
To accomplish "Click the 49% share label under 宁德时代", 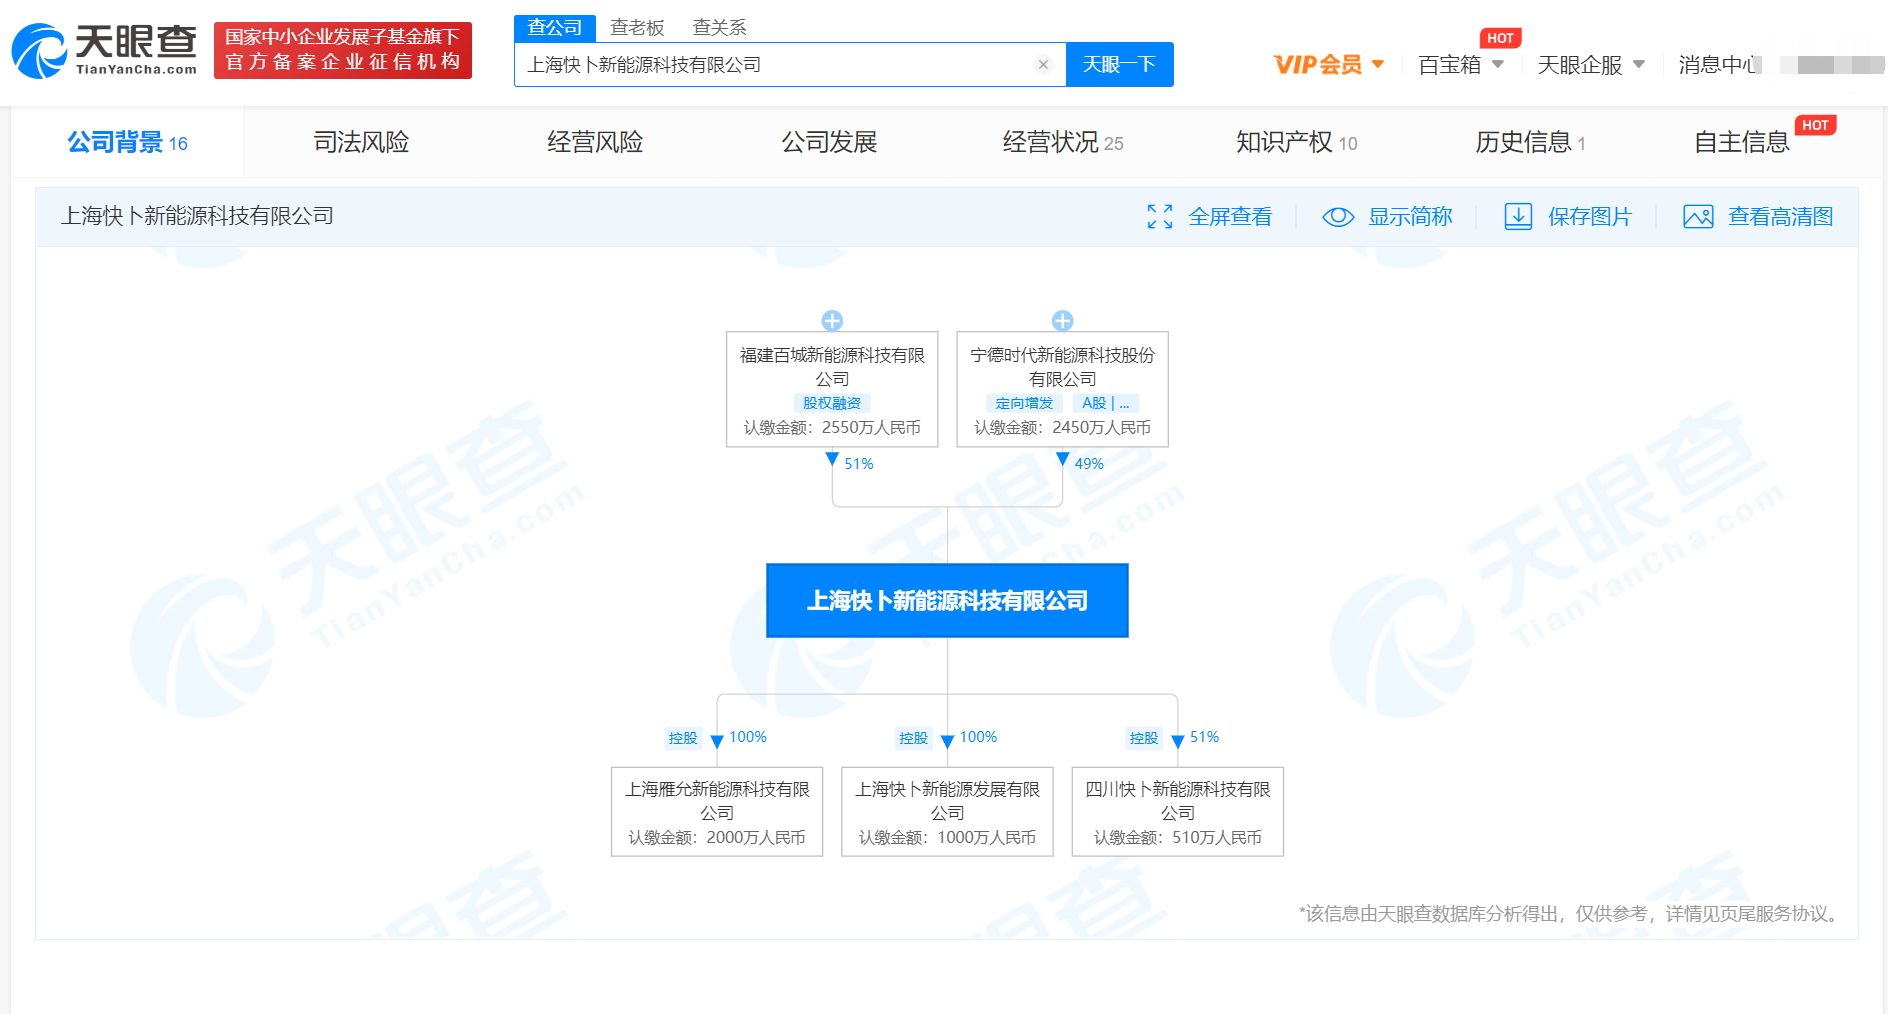I will point(1089,464).
